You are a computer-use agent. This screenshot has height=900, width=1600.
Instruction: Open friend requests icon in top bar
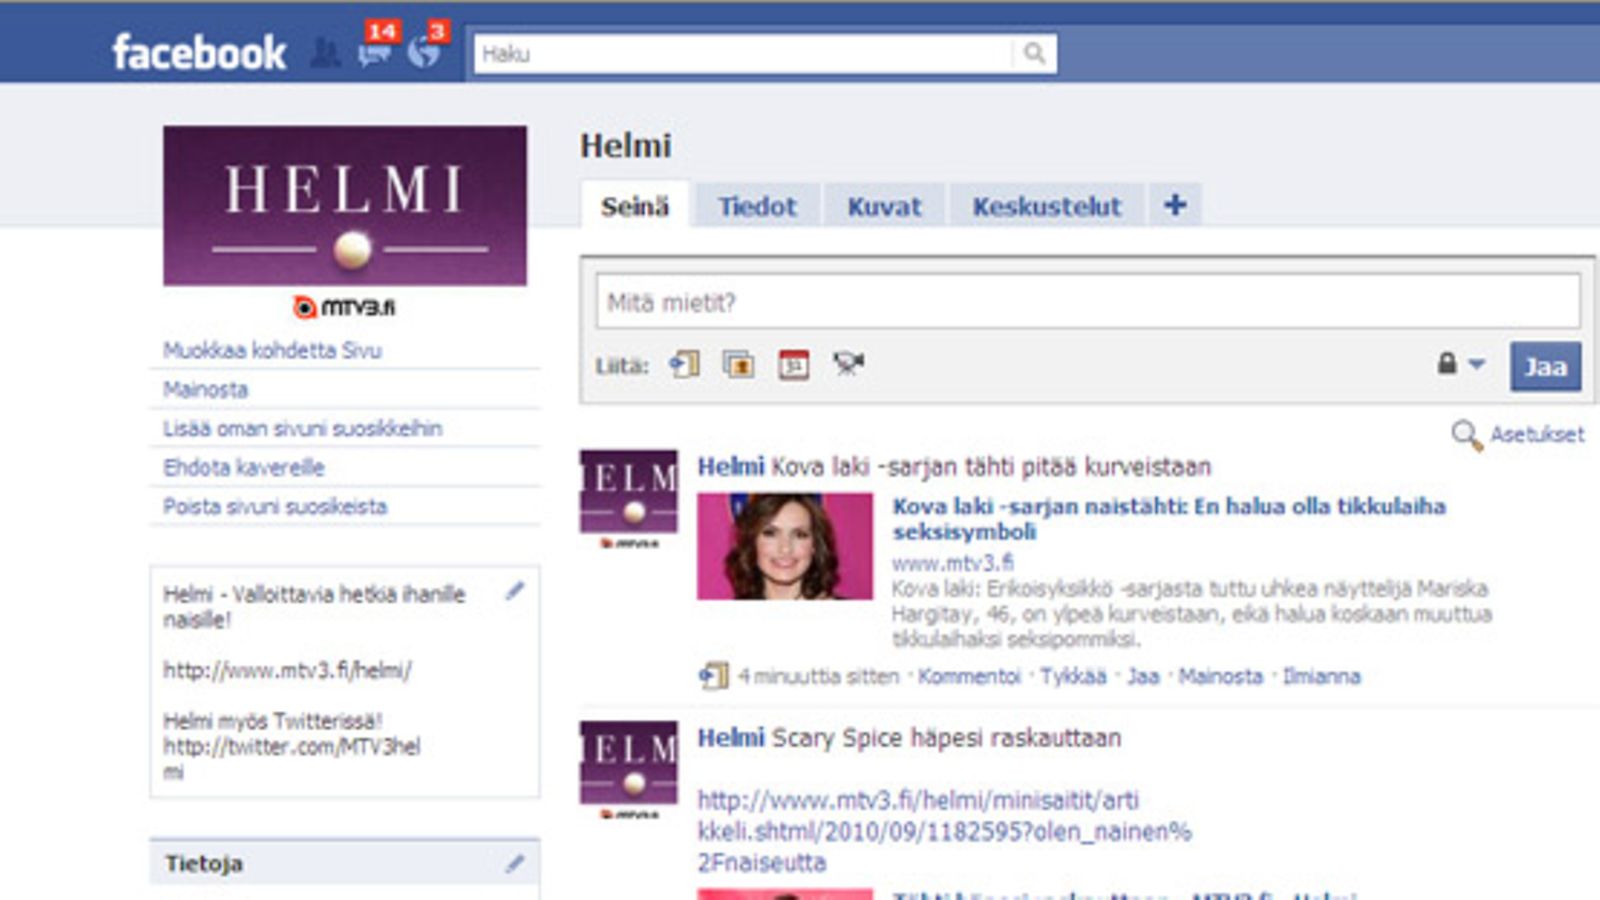point(325,52)
